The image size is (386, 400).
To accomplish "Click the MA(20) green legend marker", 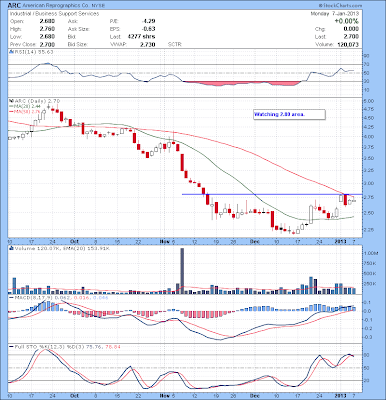I will [x=11, y=105].
